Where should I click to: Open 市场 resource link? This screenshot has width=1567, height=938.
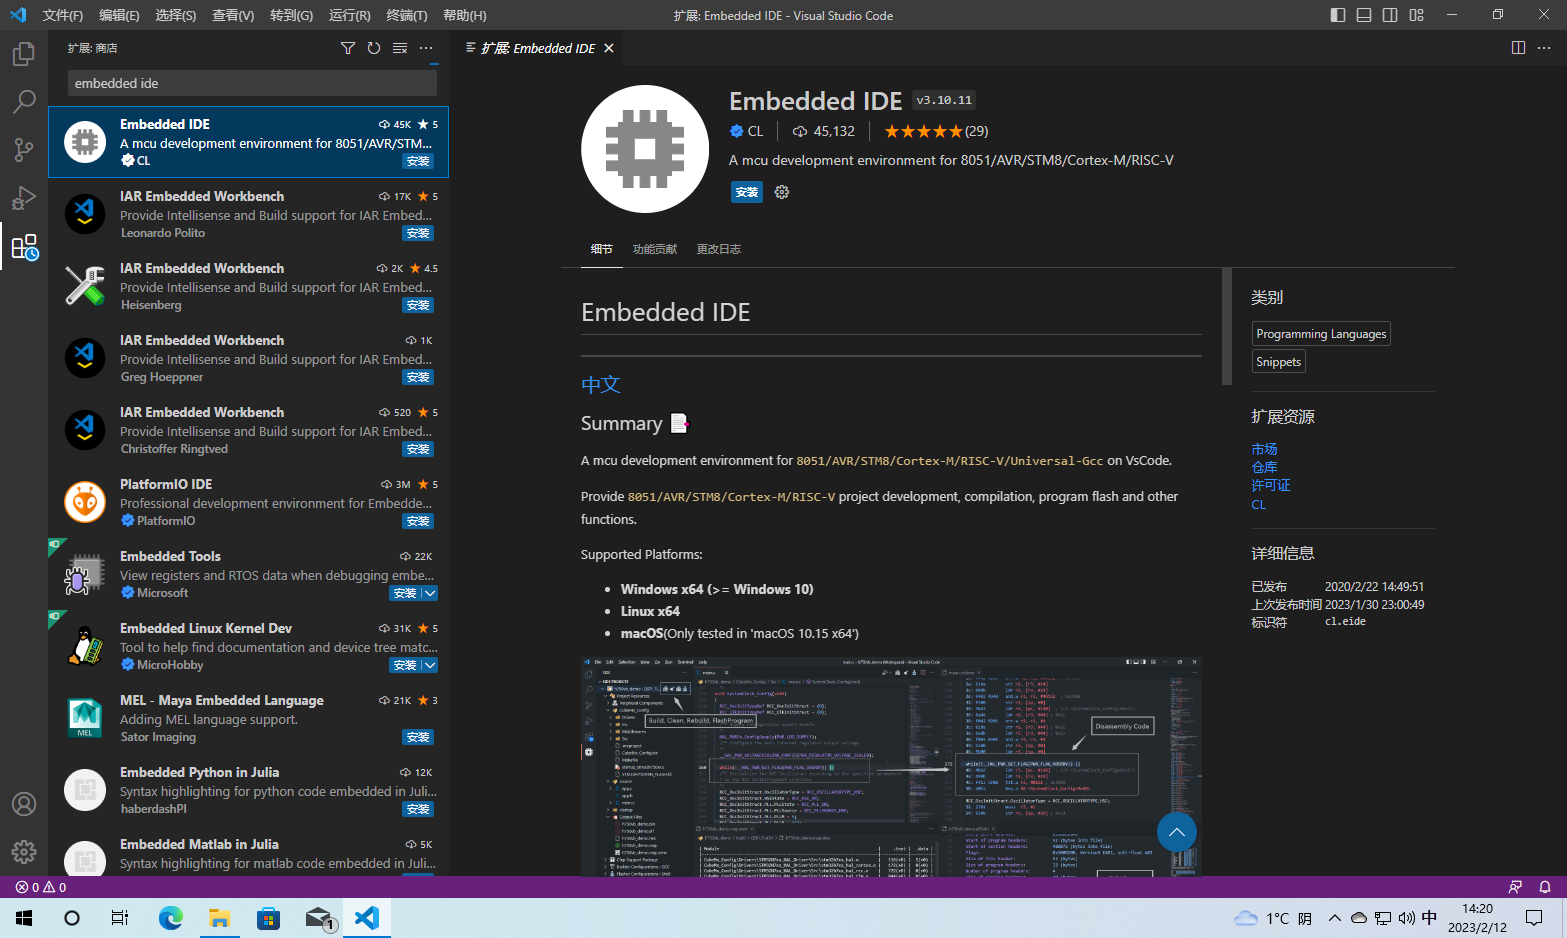point(1264,449)
